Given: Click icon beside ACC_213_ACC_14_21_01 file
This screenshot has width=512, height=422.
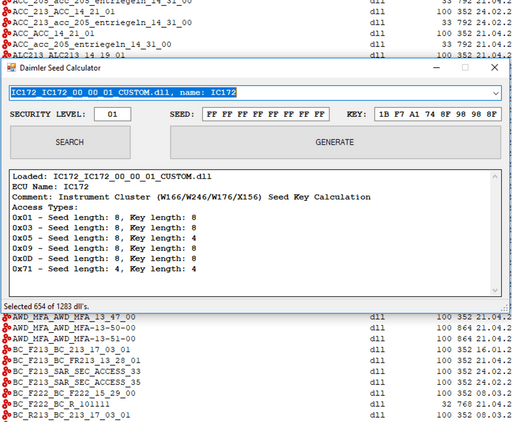Looking at the screenshot, I should coord(6,12).
